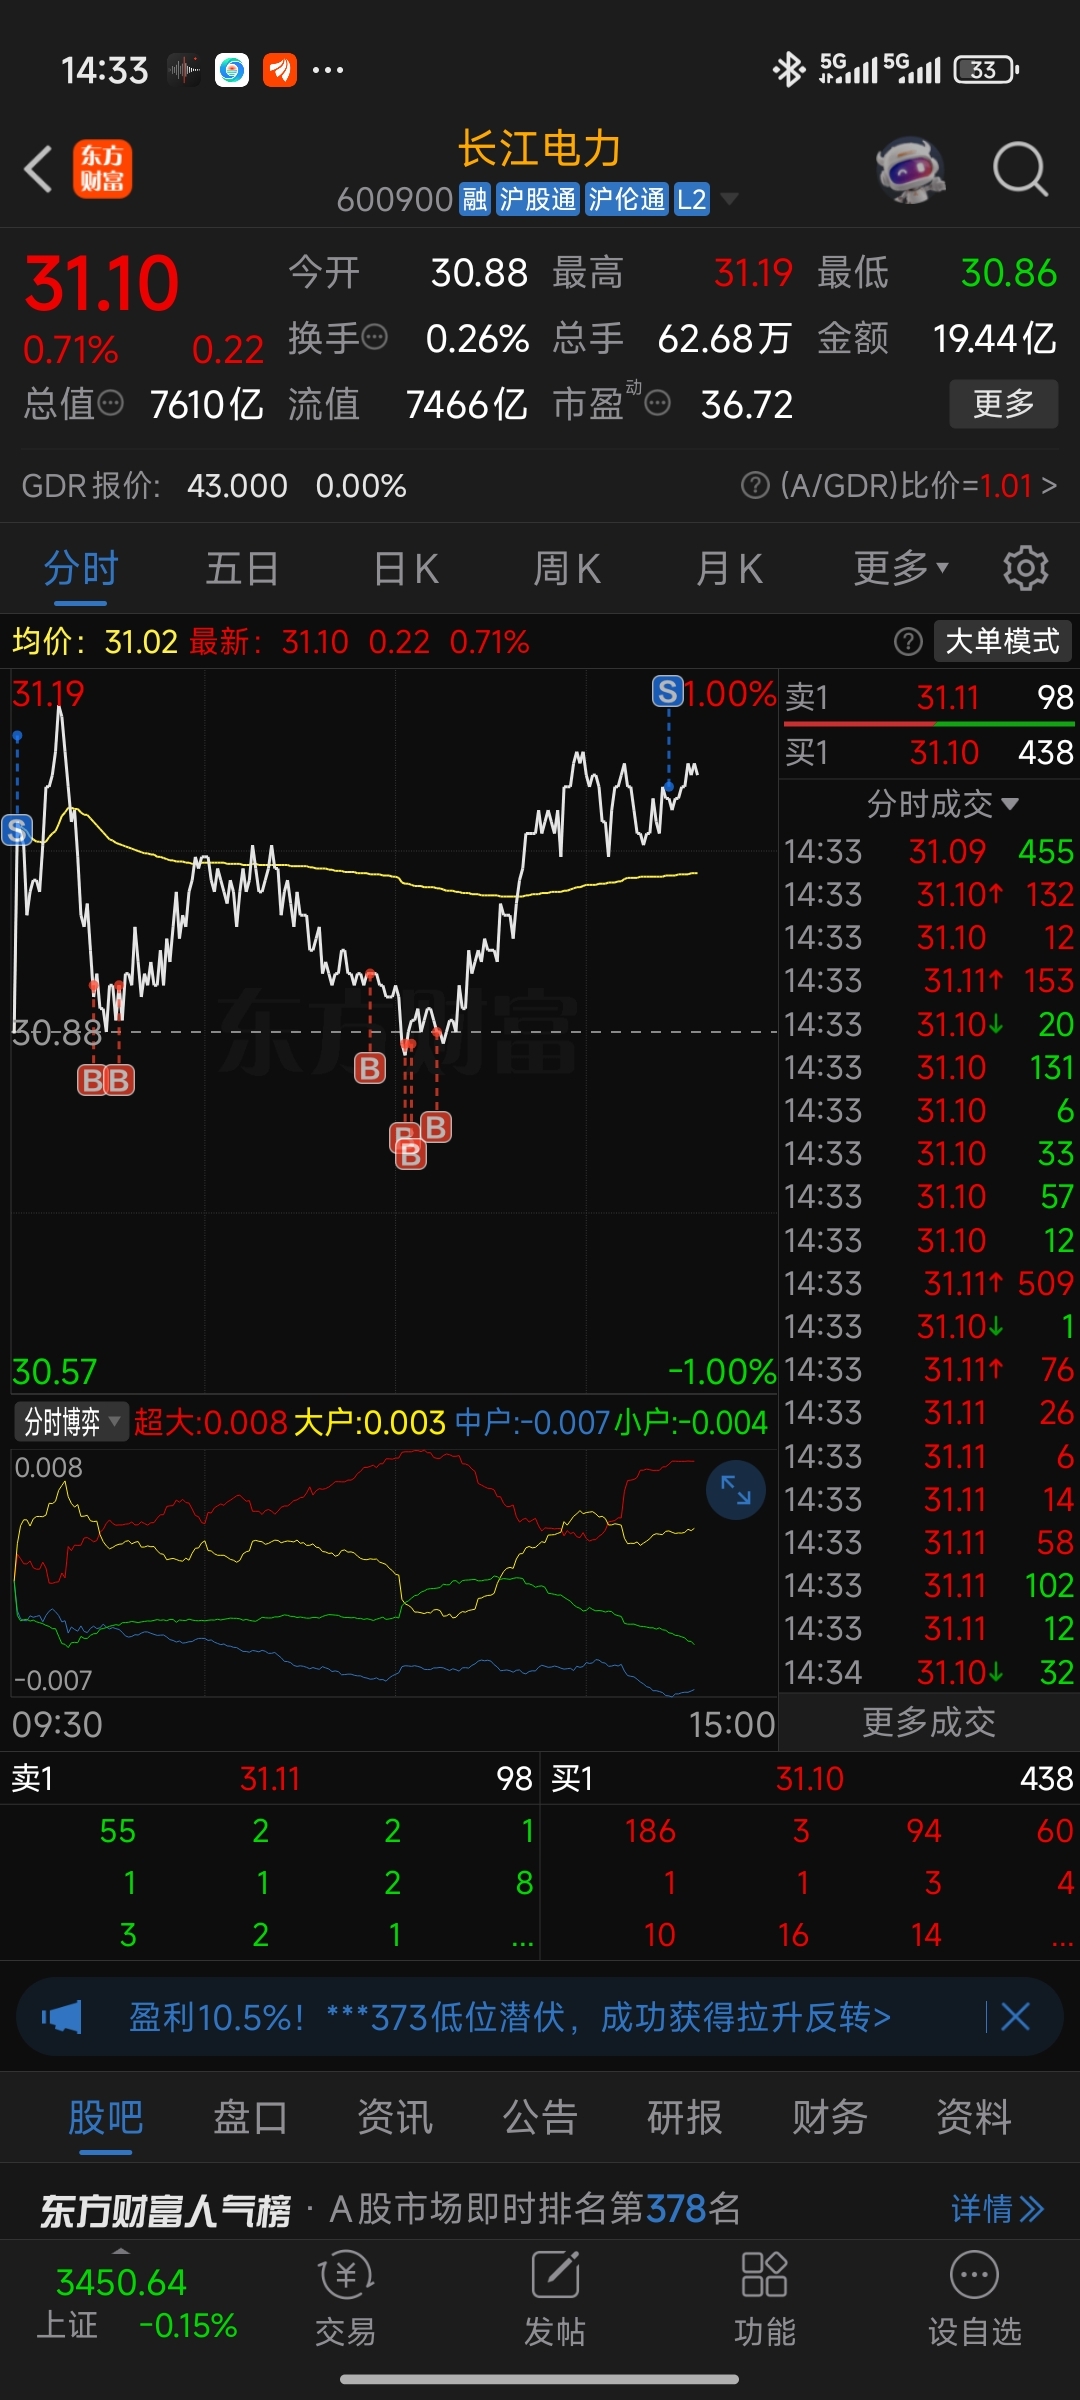This screenshot has height=2400, width=1080.
Task: Expand (A/GDR)比价 details arrow
Action: pos(1049,485)
